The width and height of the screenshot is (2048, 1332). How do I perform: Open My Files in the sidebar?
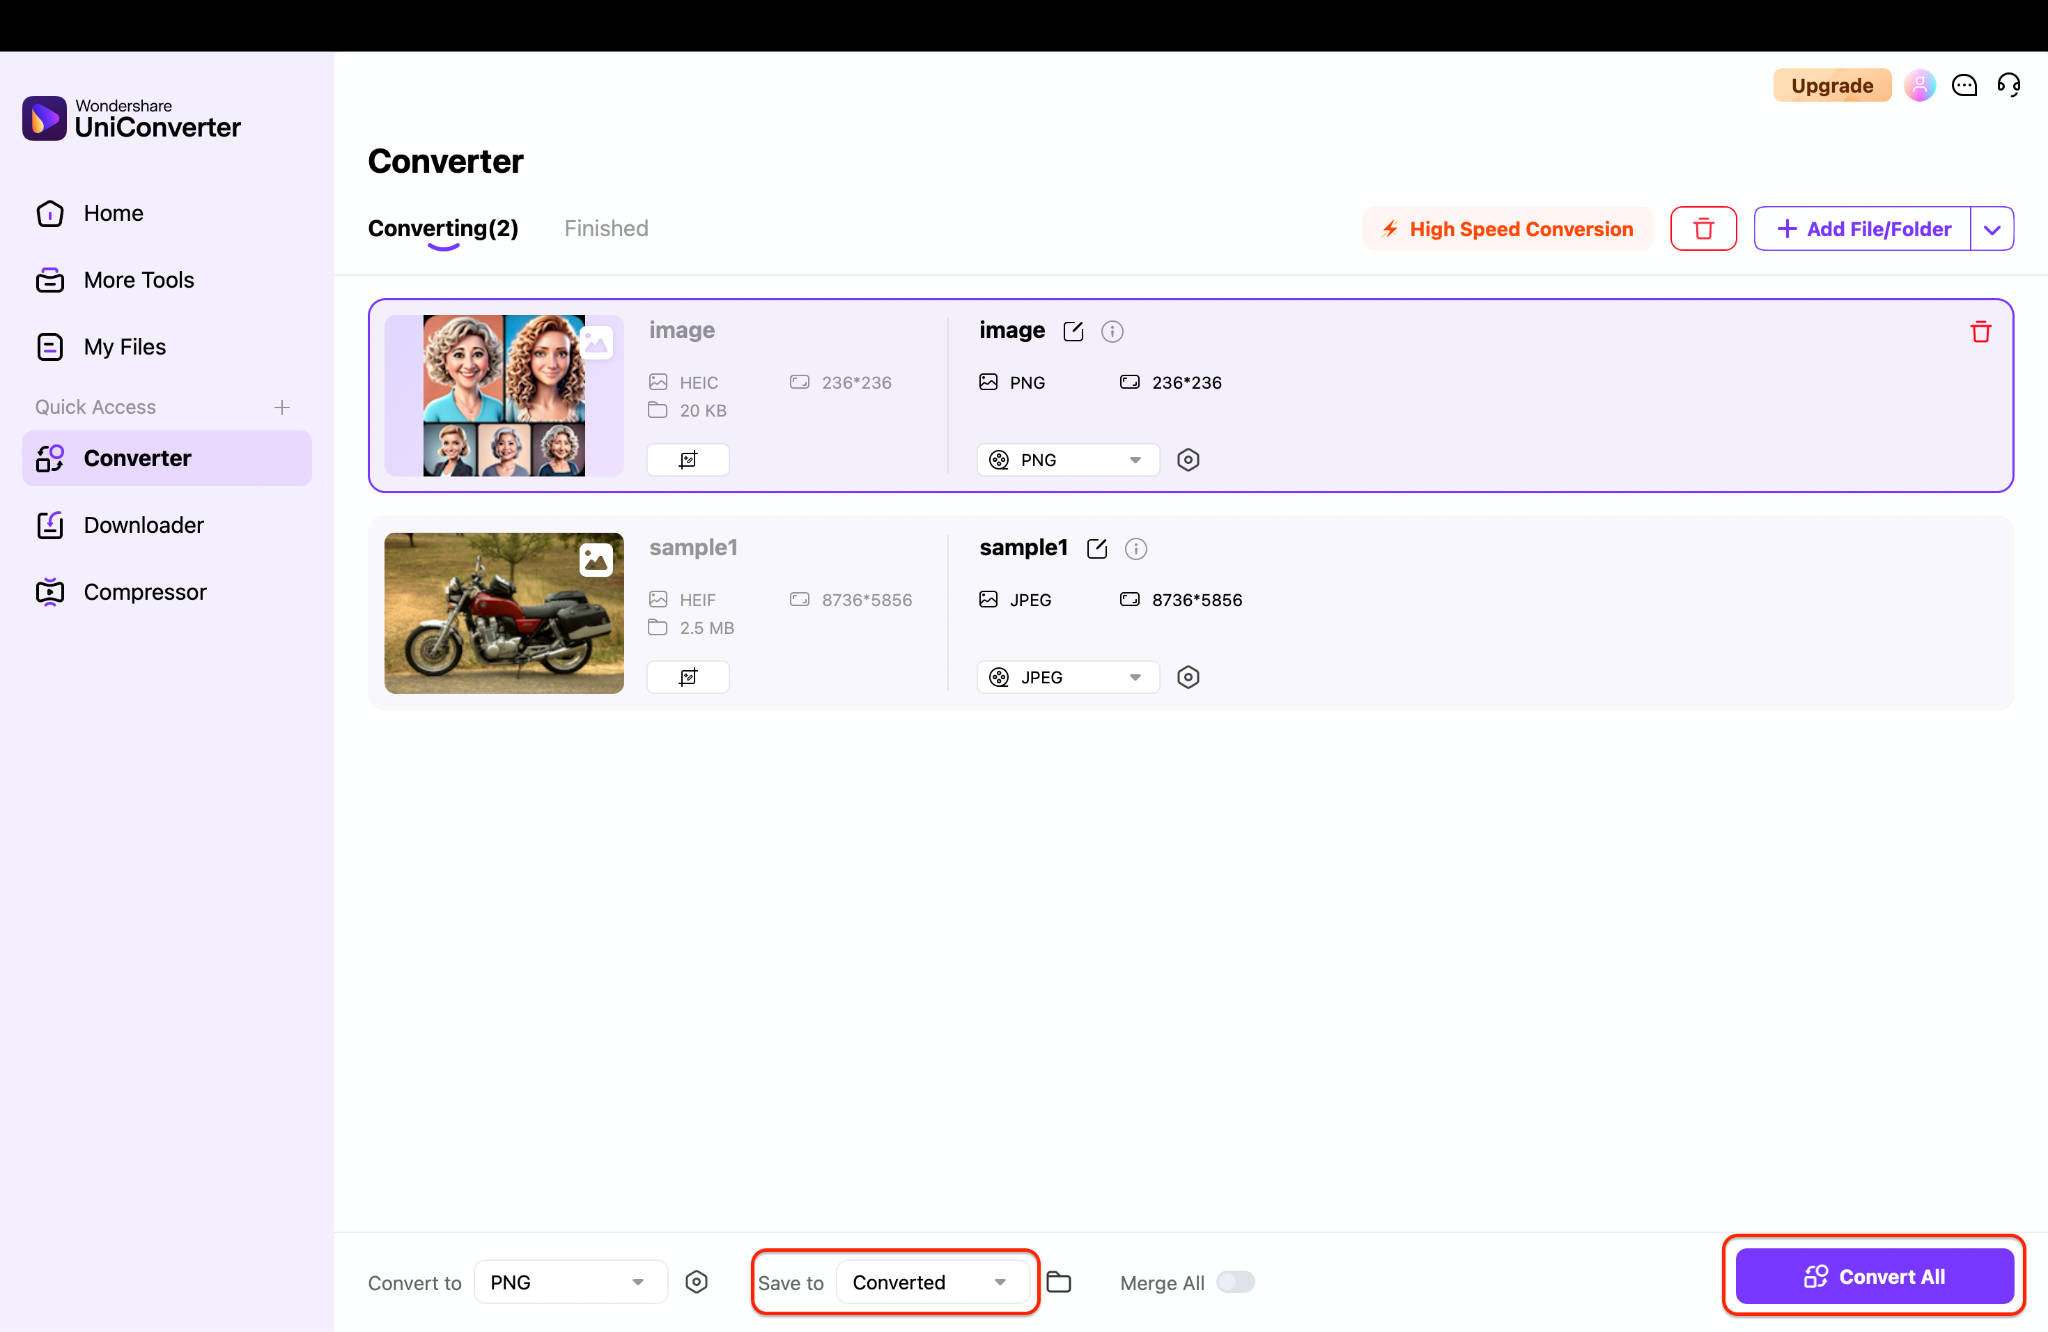(124, 346)
